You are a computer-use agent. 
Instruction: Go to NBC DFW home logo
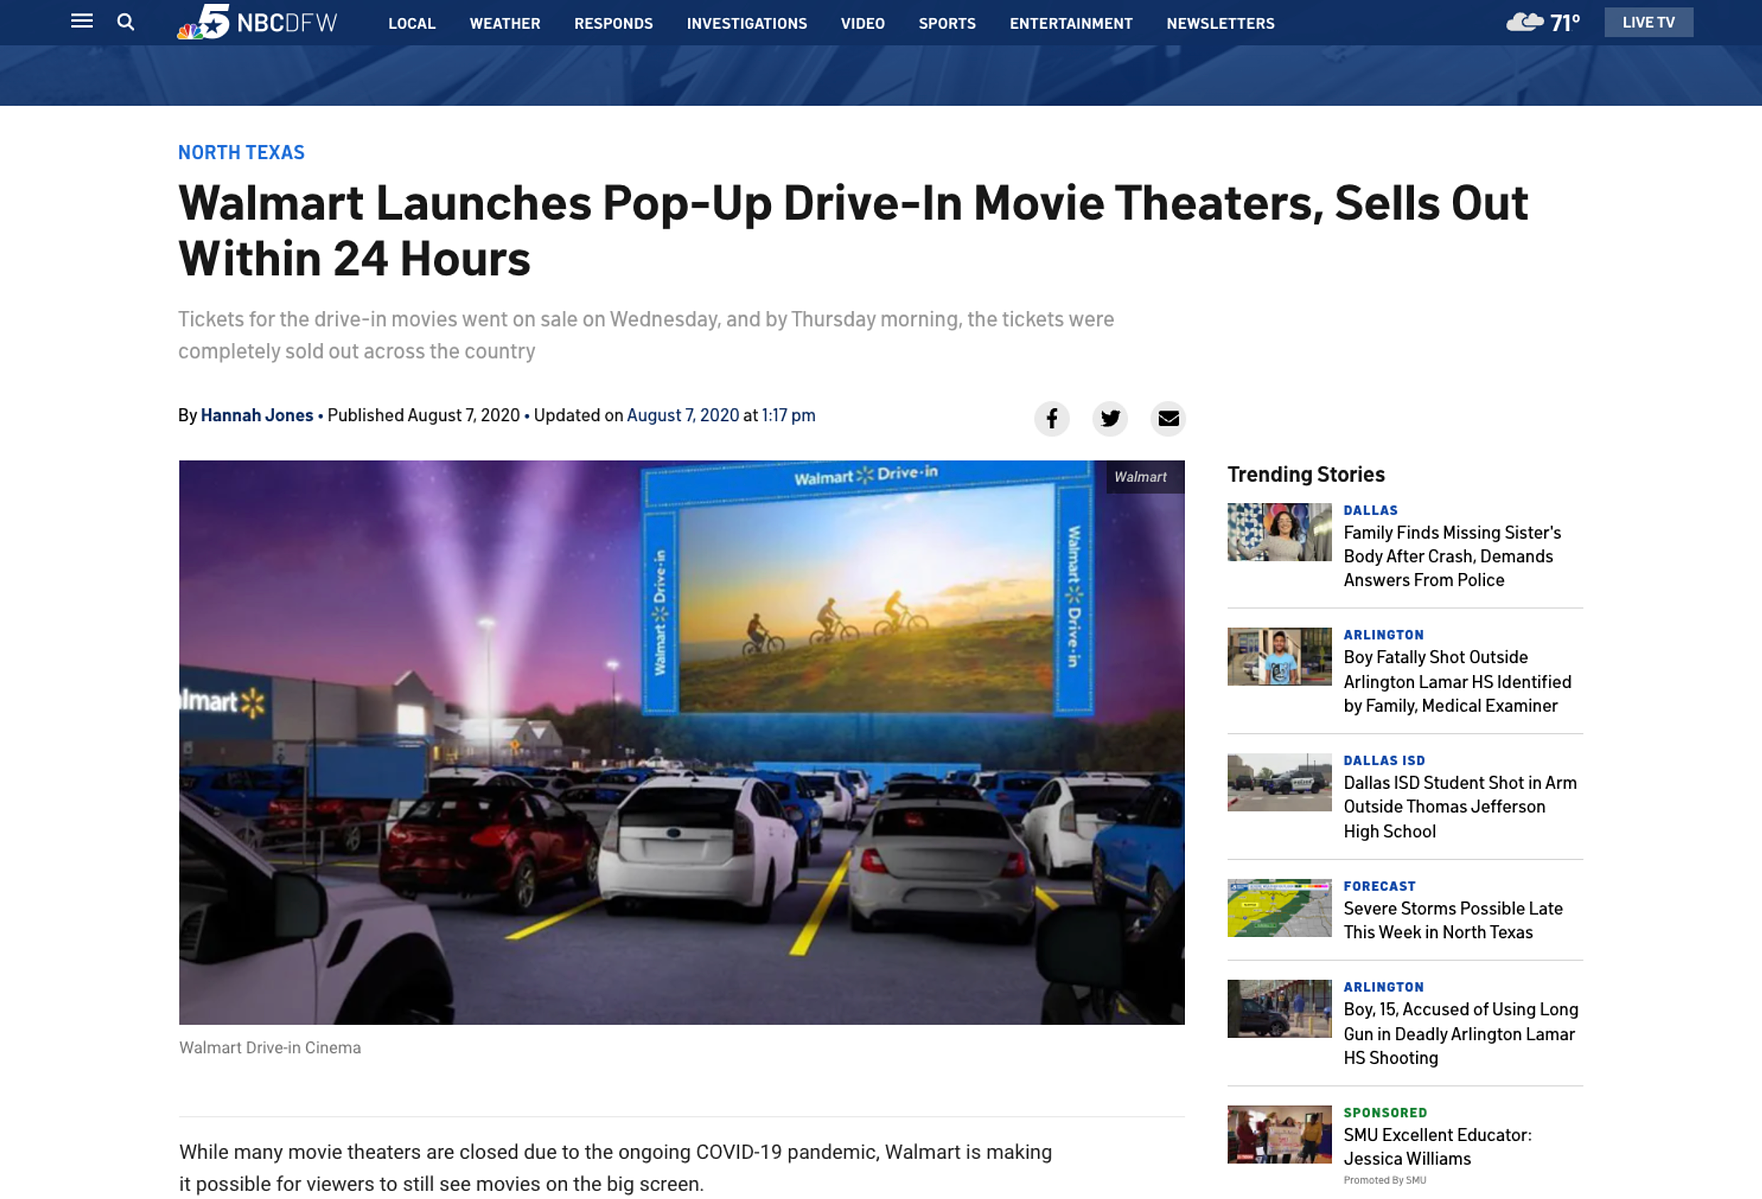click(257, 22)
